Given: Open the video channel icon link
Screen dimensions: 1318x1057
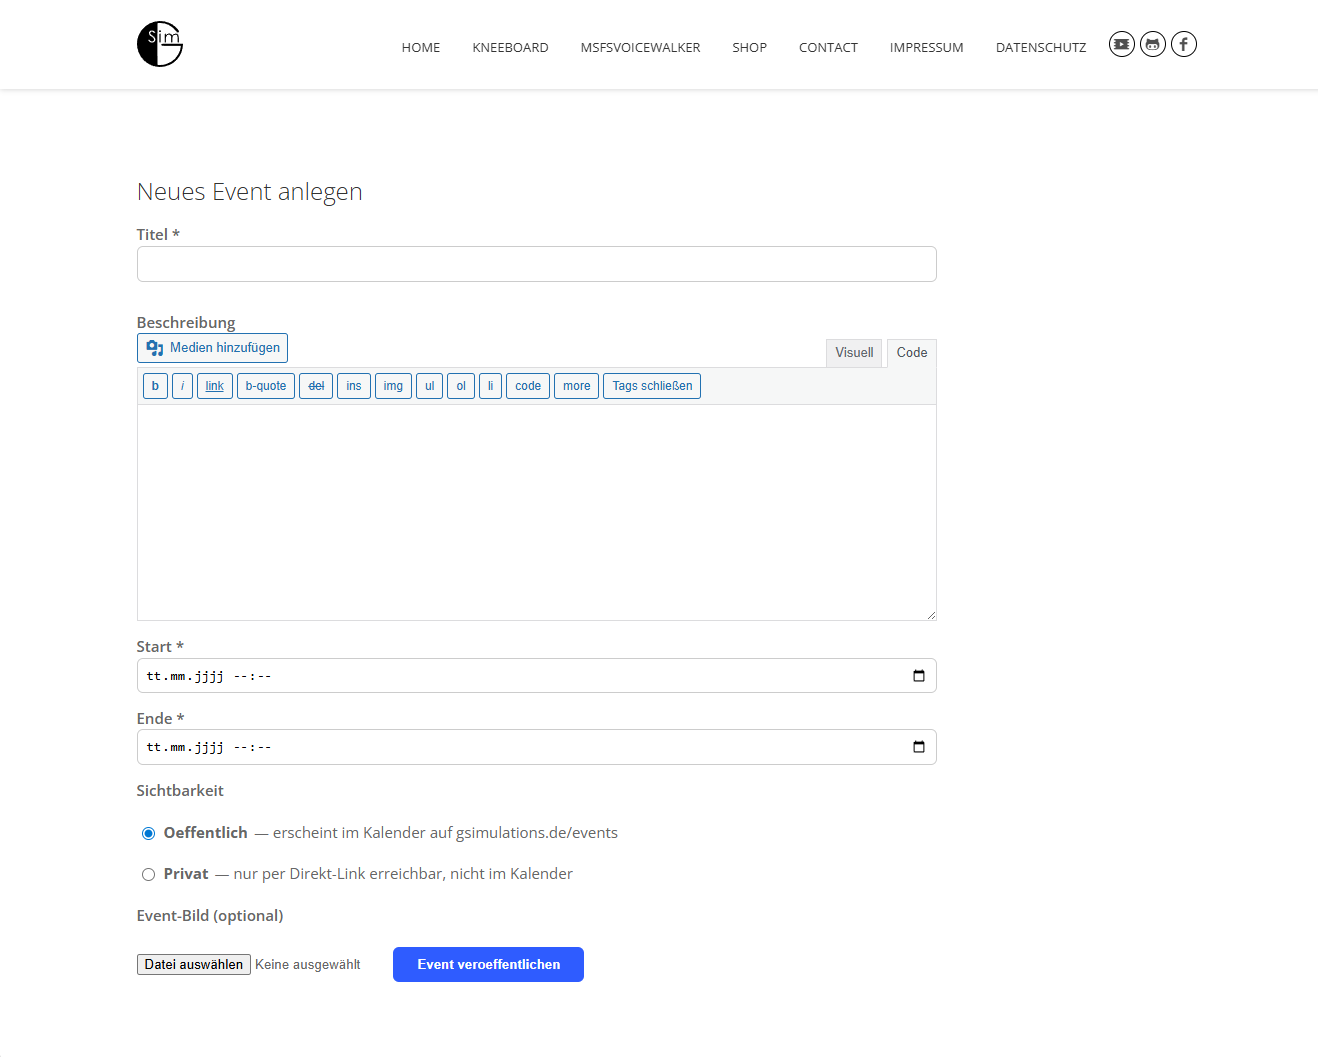Looking at the screenshot, I should (1122, 44).
